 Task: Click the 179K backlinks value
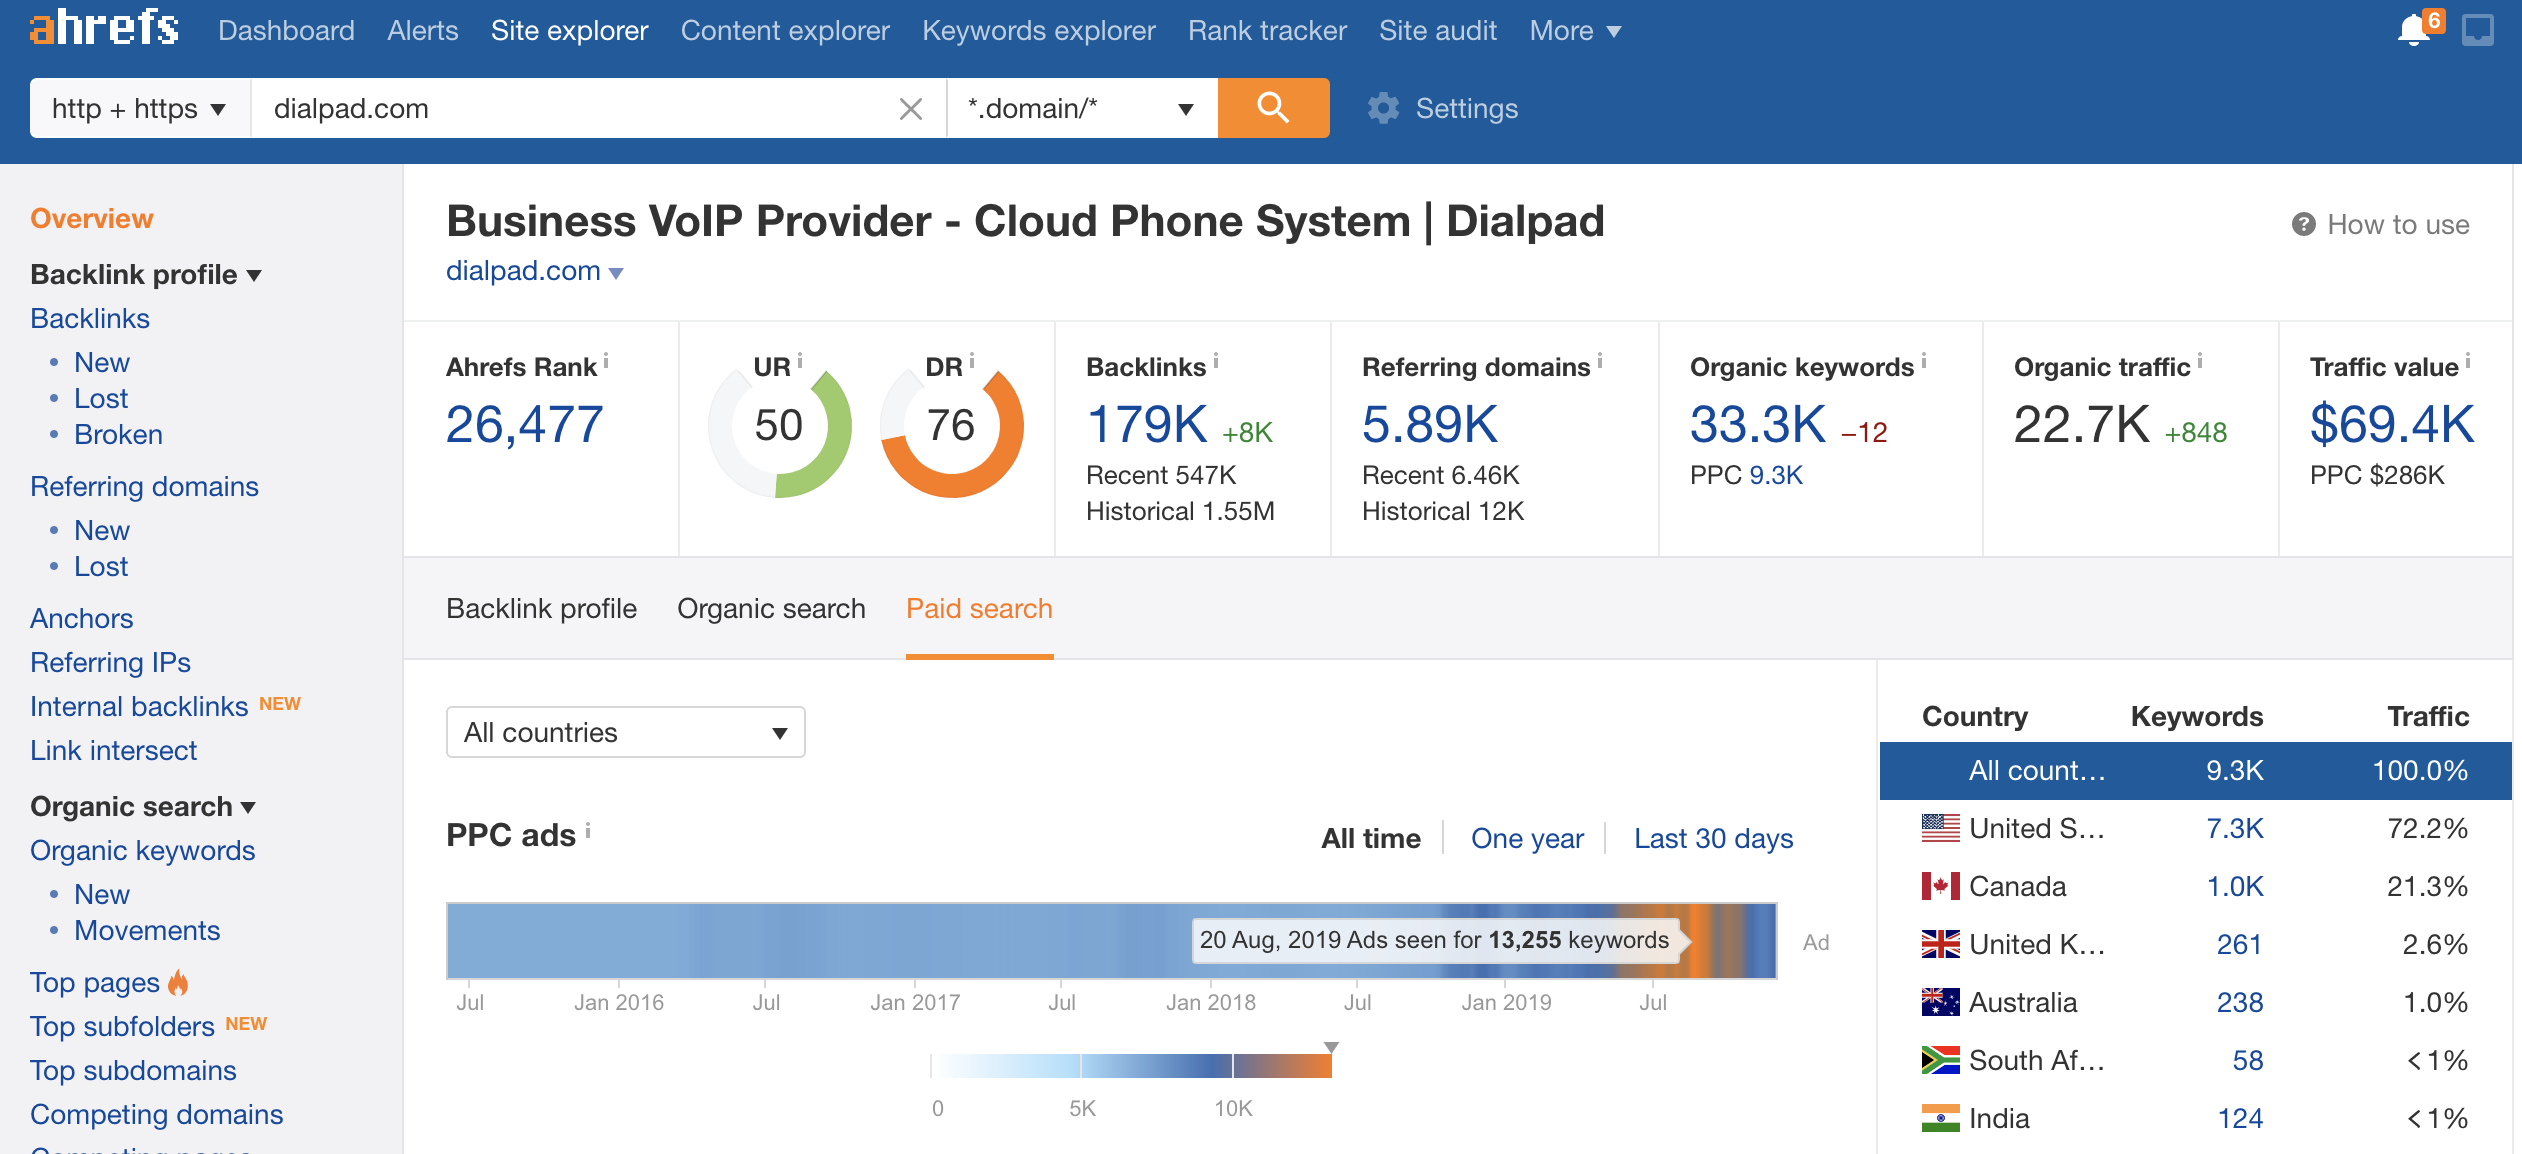[x=1146, y=424]
